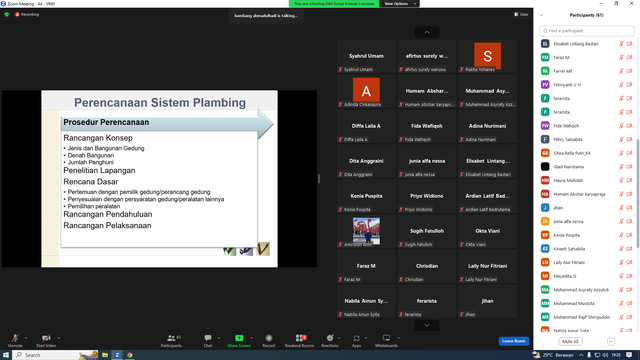
Task: Click the View layout button
Action: [521, 14]
